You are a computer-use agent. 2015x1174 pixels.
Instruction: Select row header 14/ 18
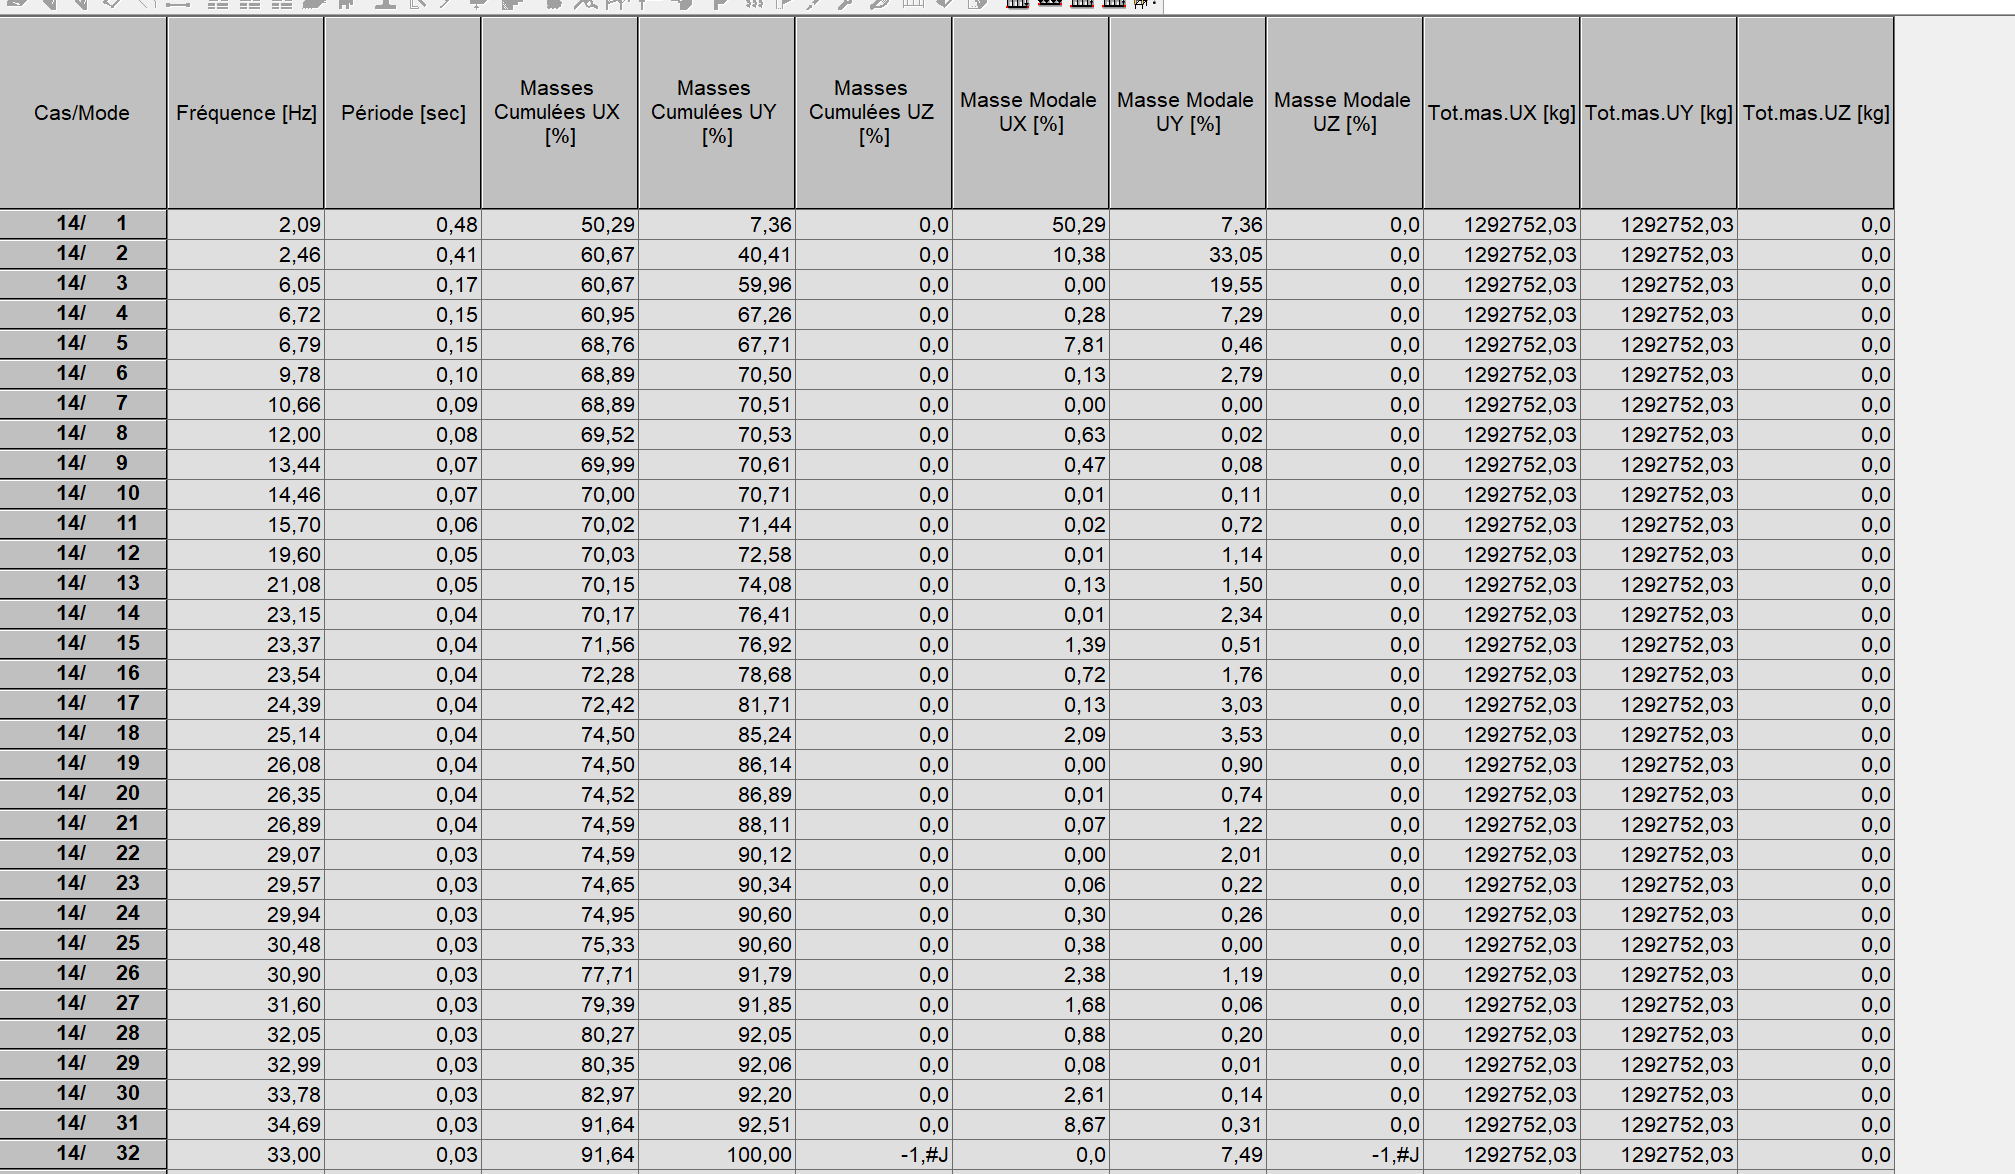point(83,734)
